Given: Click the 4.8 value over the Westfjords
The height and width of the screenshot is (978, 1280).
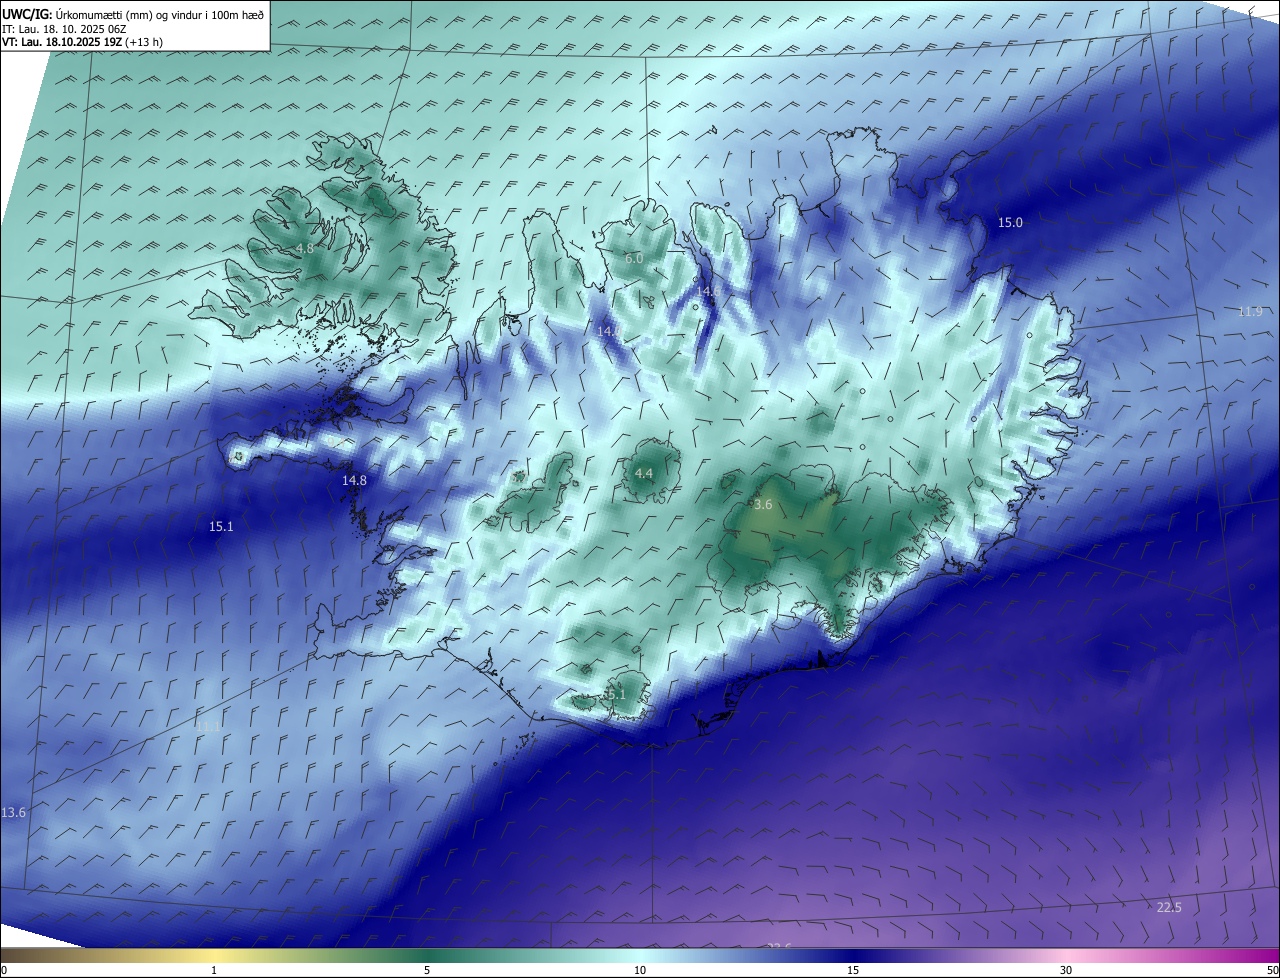Looking at the screenshot, I should (x=305, y=248).
